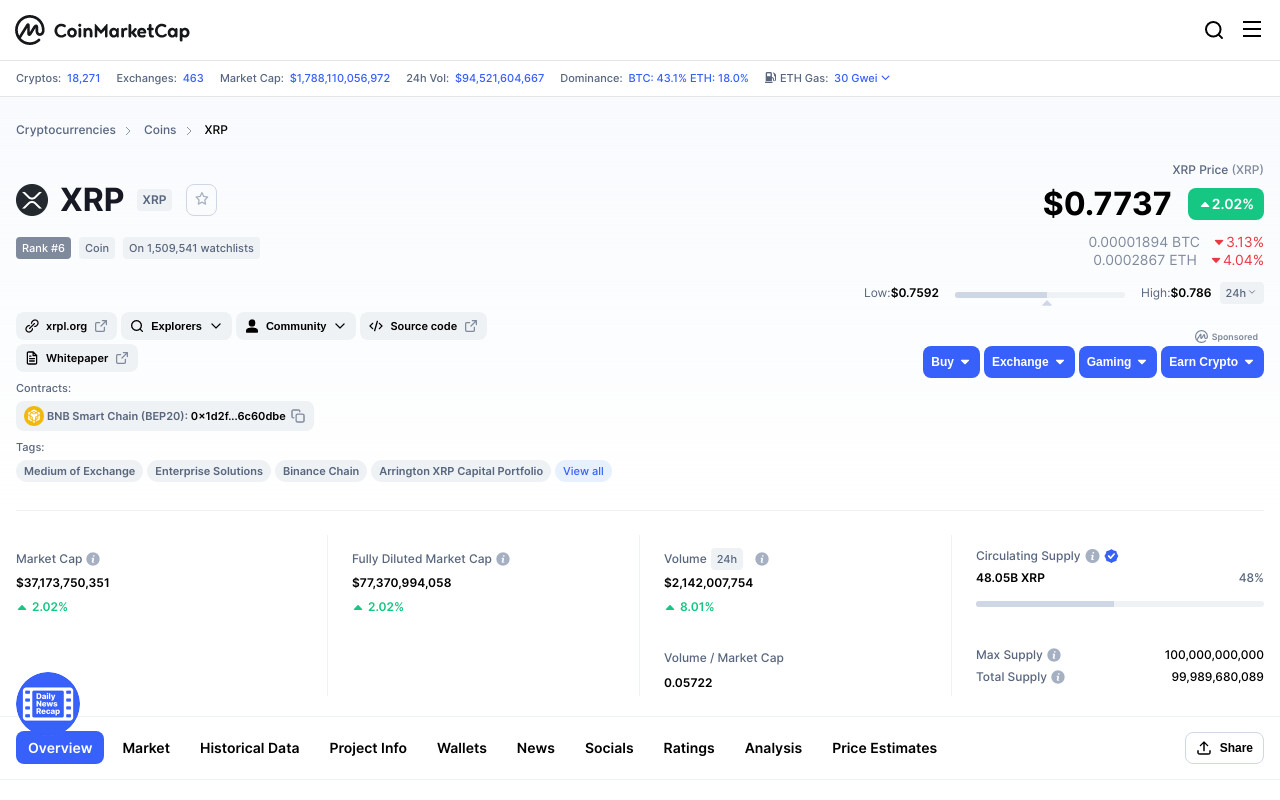Viewport: 1280px width, 800px height.
Task: Open the hamburger menu icon
Action: pos(1252,29)
